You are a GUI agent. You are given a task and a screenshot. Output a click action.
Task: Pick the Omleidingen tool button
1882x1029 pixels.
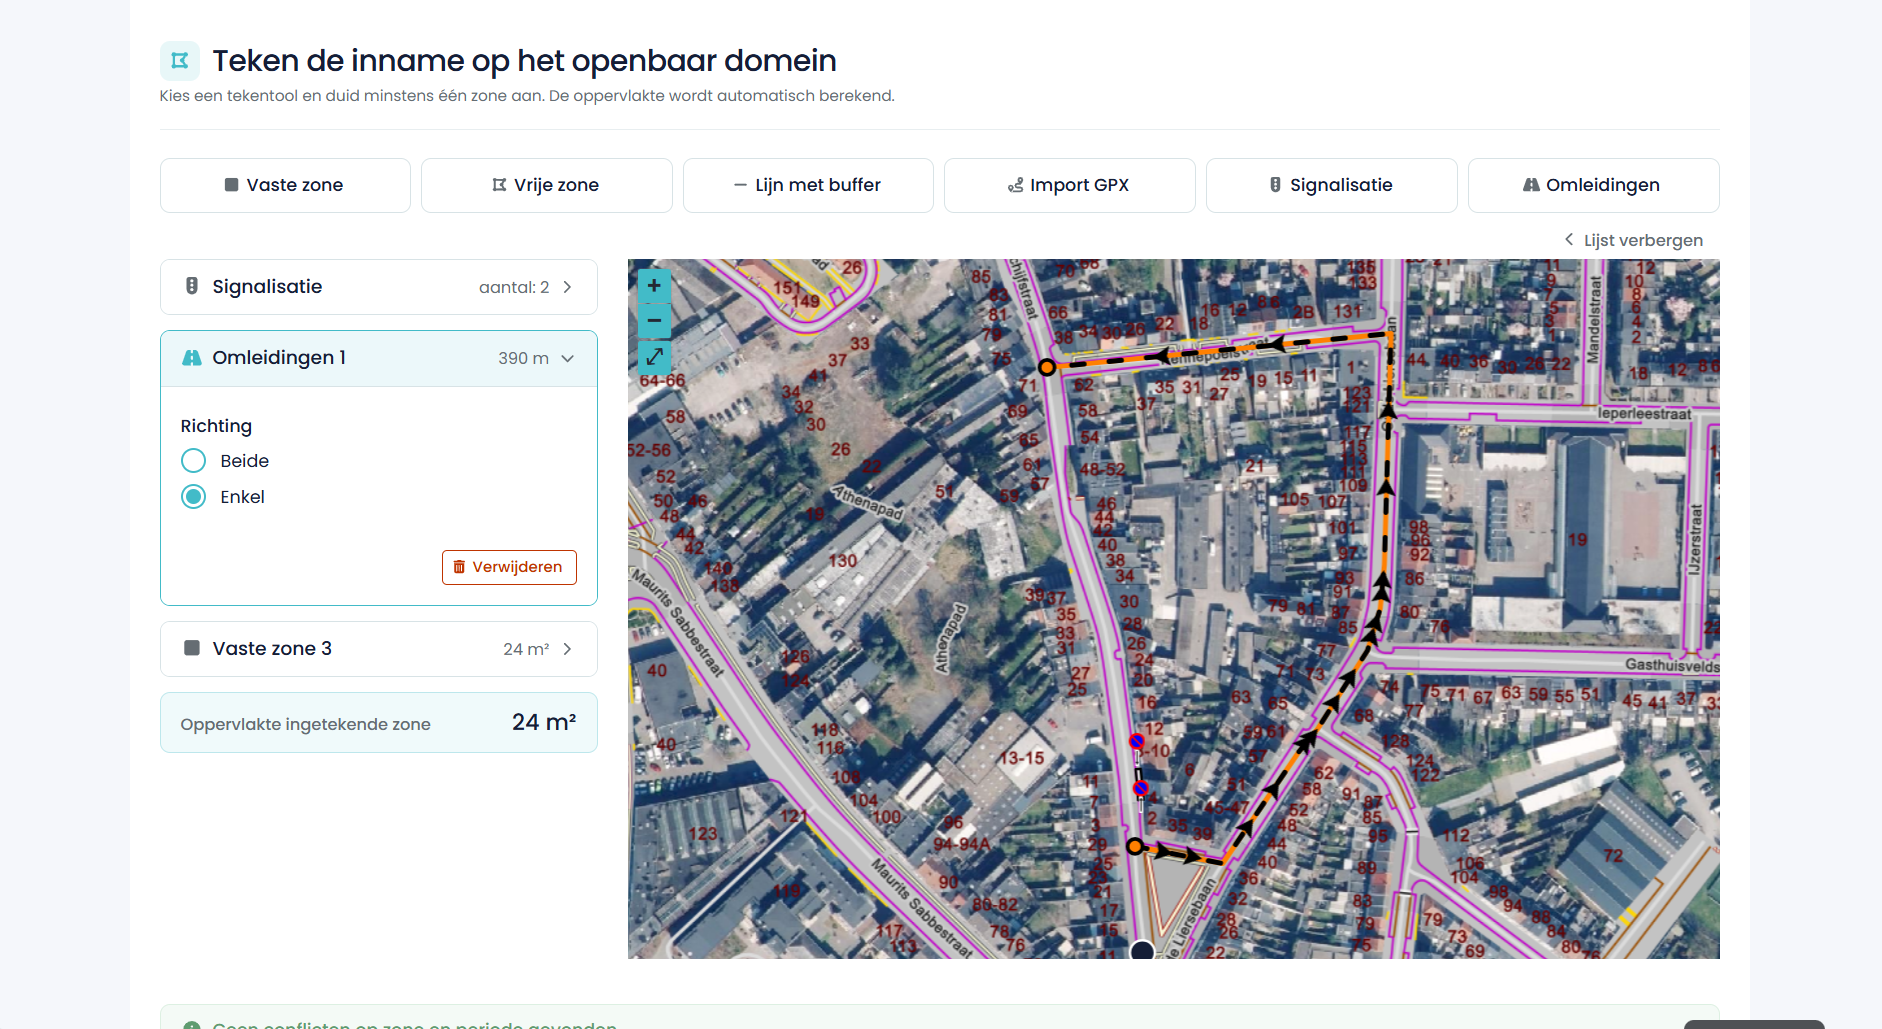1593,185
